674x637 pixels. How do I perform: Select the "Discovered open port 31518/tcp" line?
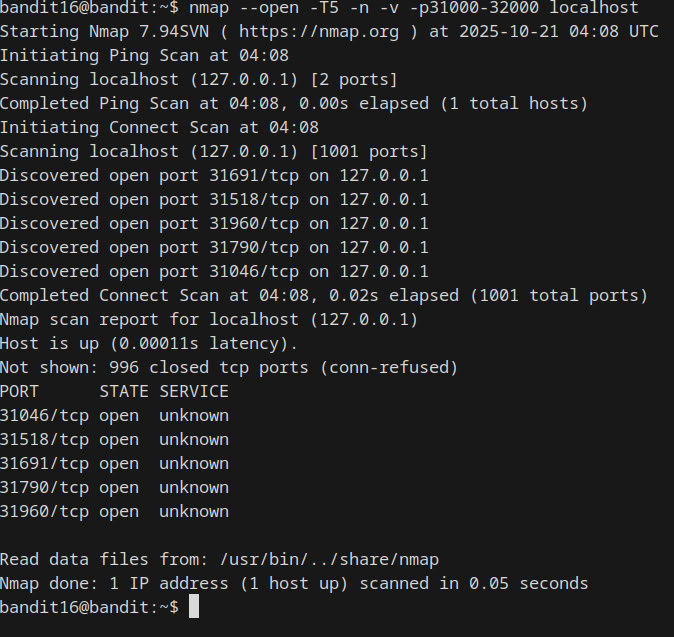[214, 199]
